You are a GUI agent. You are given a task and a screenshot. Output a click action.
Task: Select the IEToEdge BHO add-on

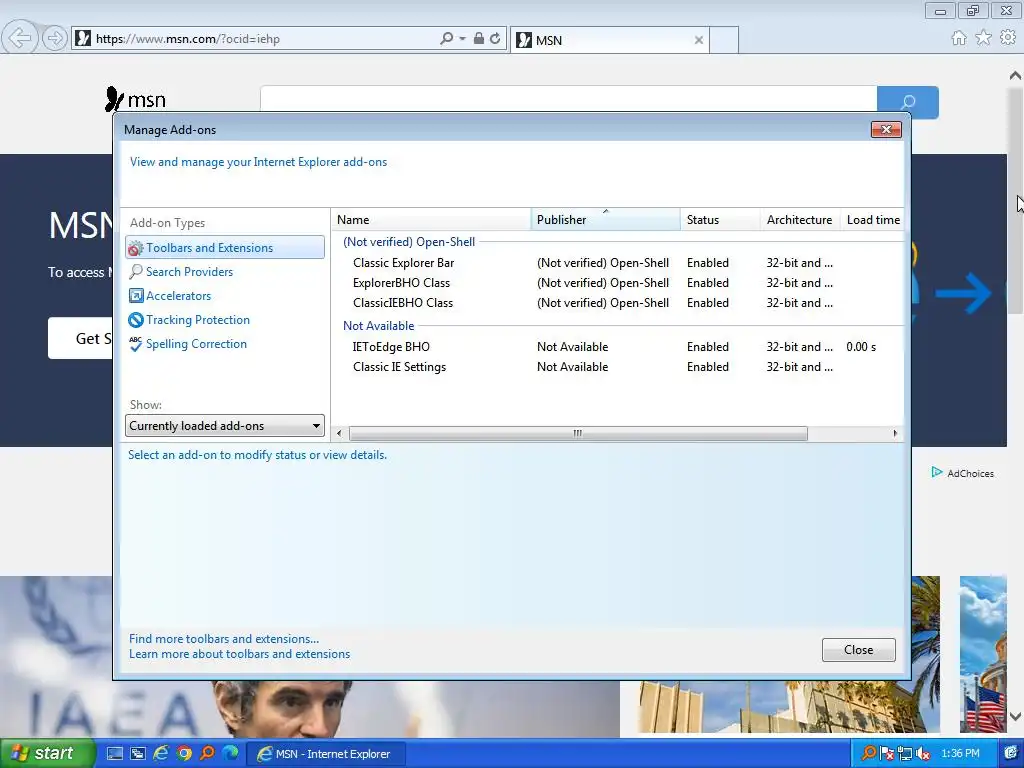391,347
